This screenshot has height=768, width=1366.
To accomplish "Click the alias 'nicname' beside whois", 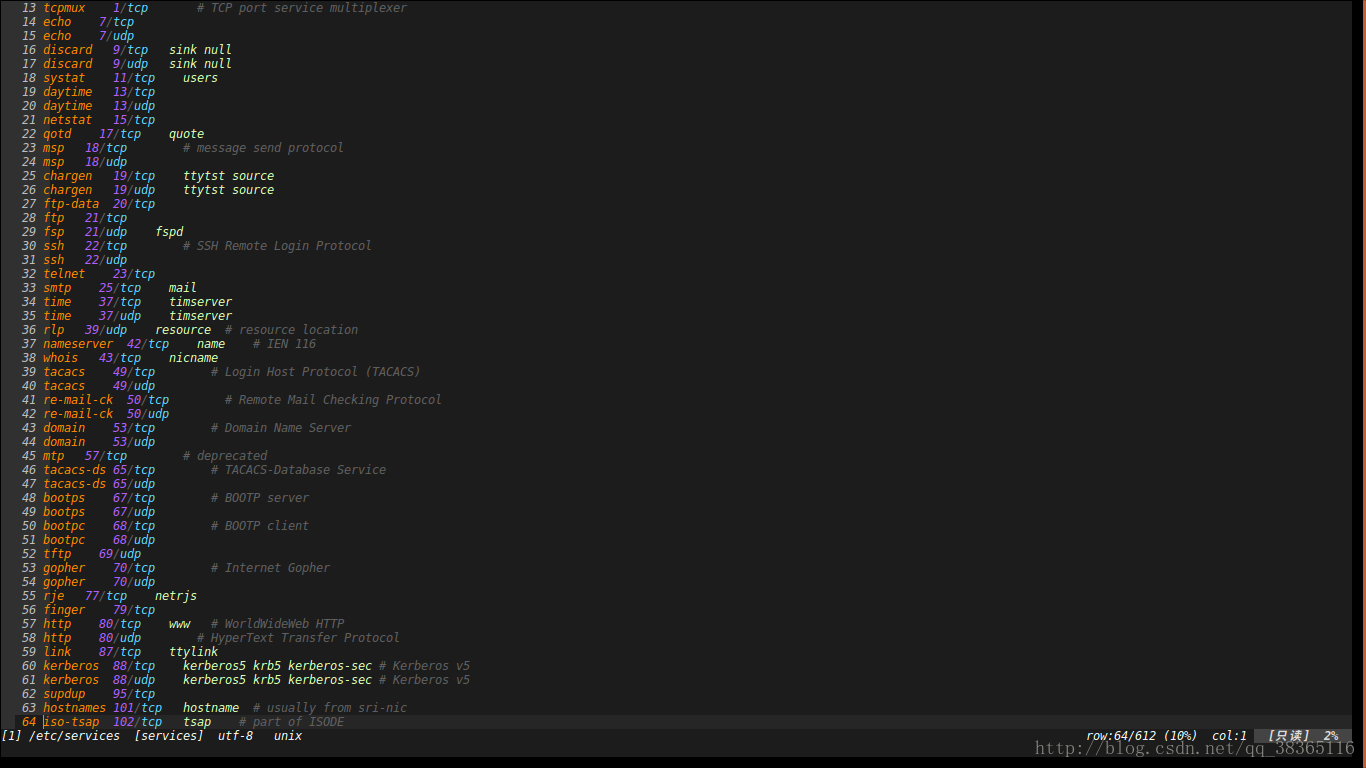I will (193, 358).
